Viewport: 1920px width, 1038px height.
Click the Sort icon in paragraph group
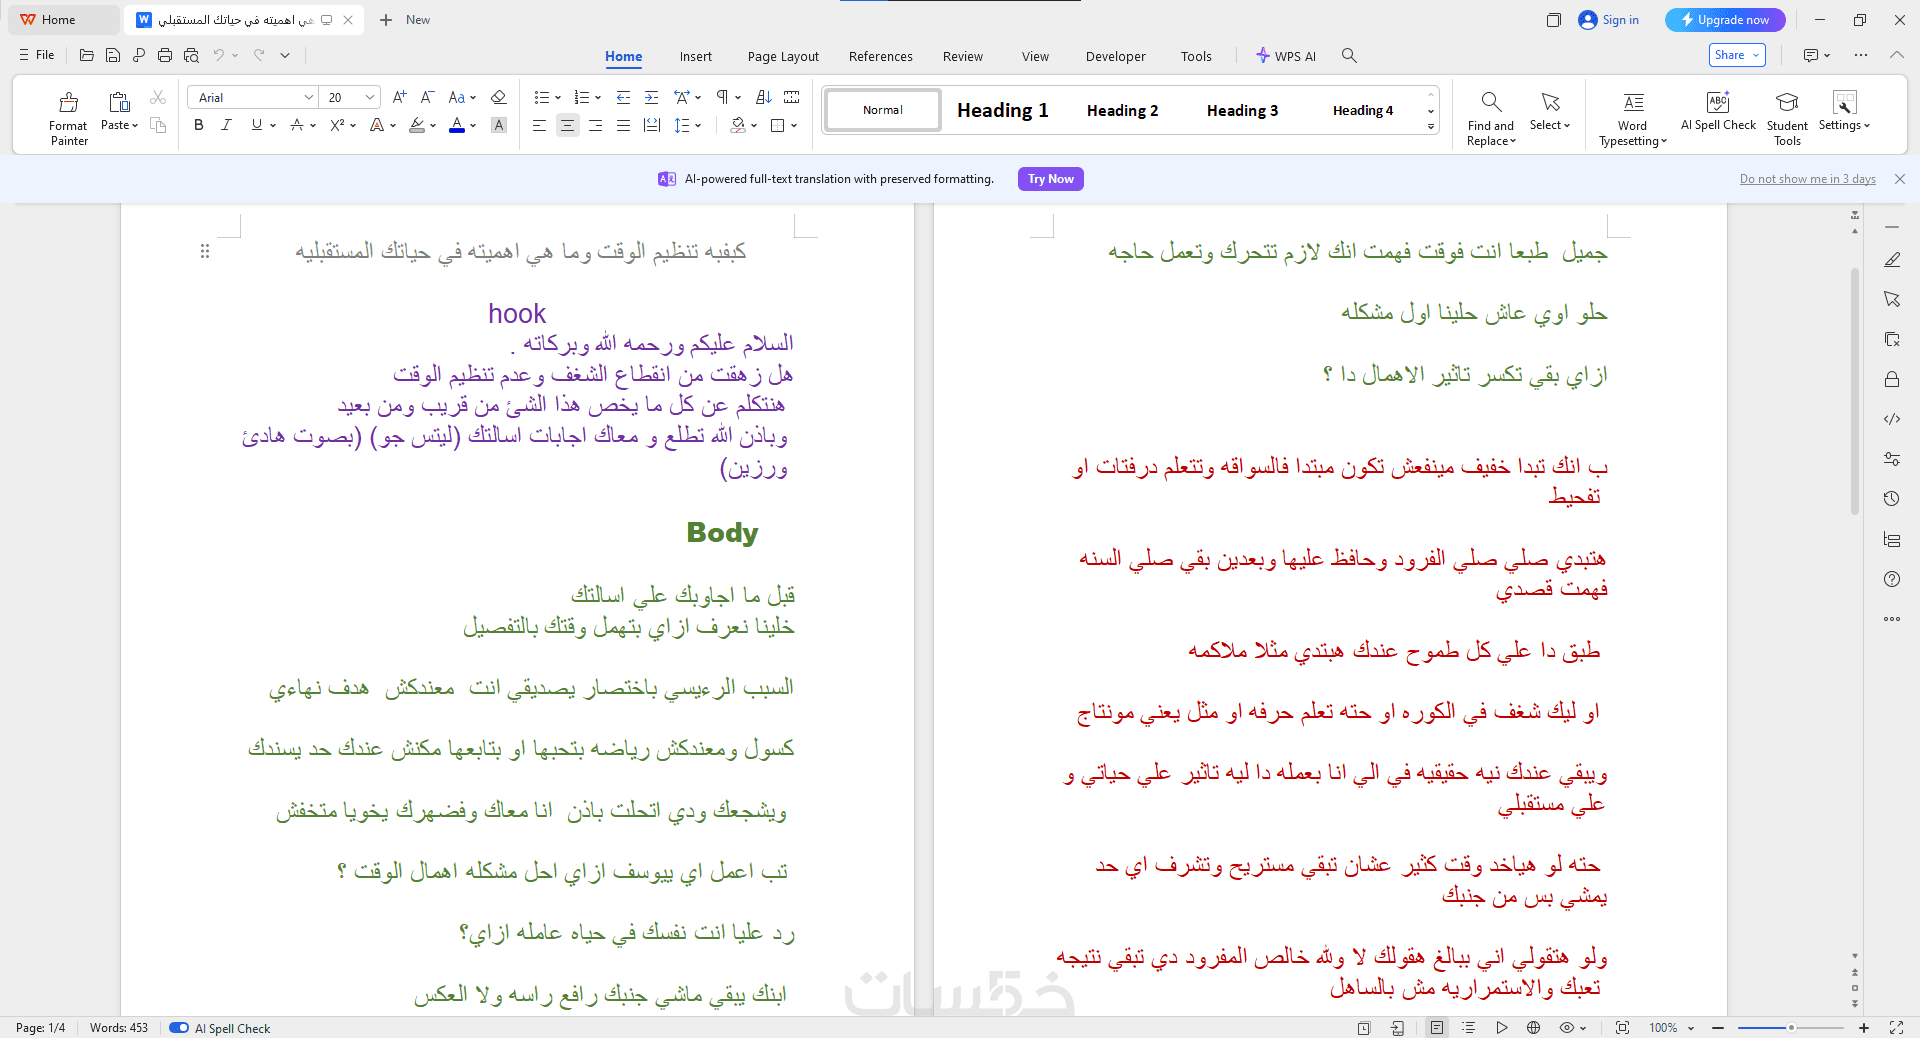[764, 97]
